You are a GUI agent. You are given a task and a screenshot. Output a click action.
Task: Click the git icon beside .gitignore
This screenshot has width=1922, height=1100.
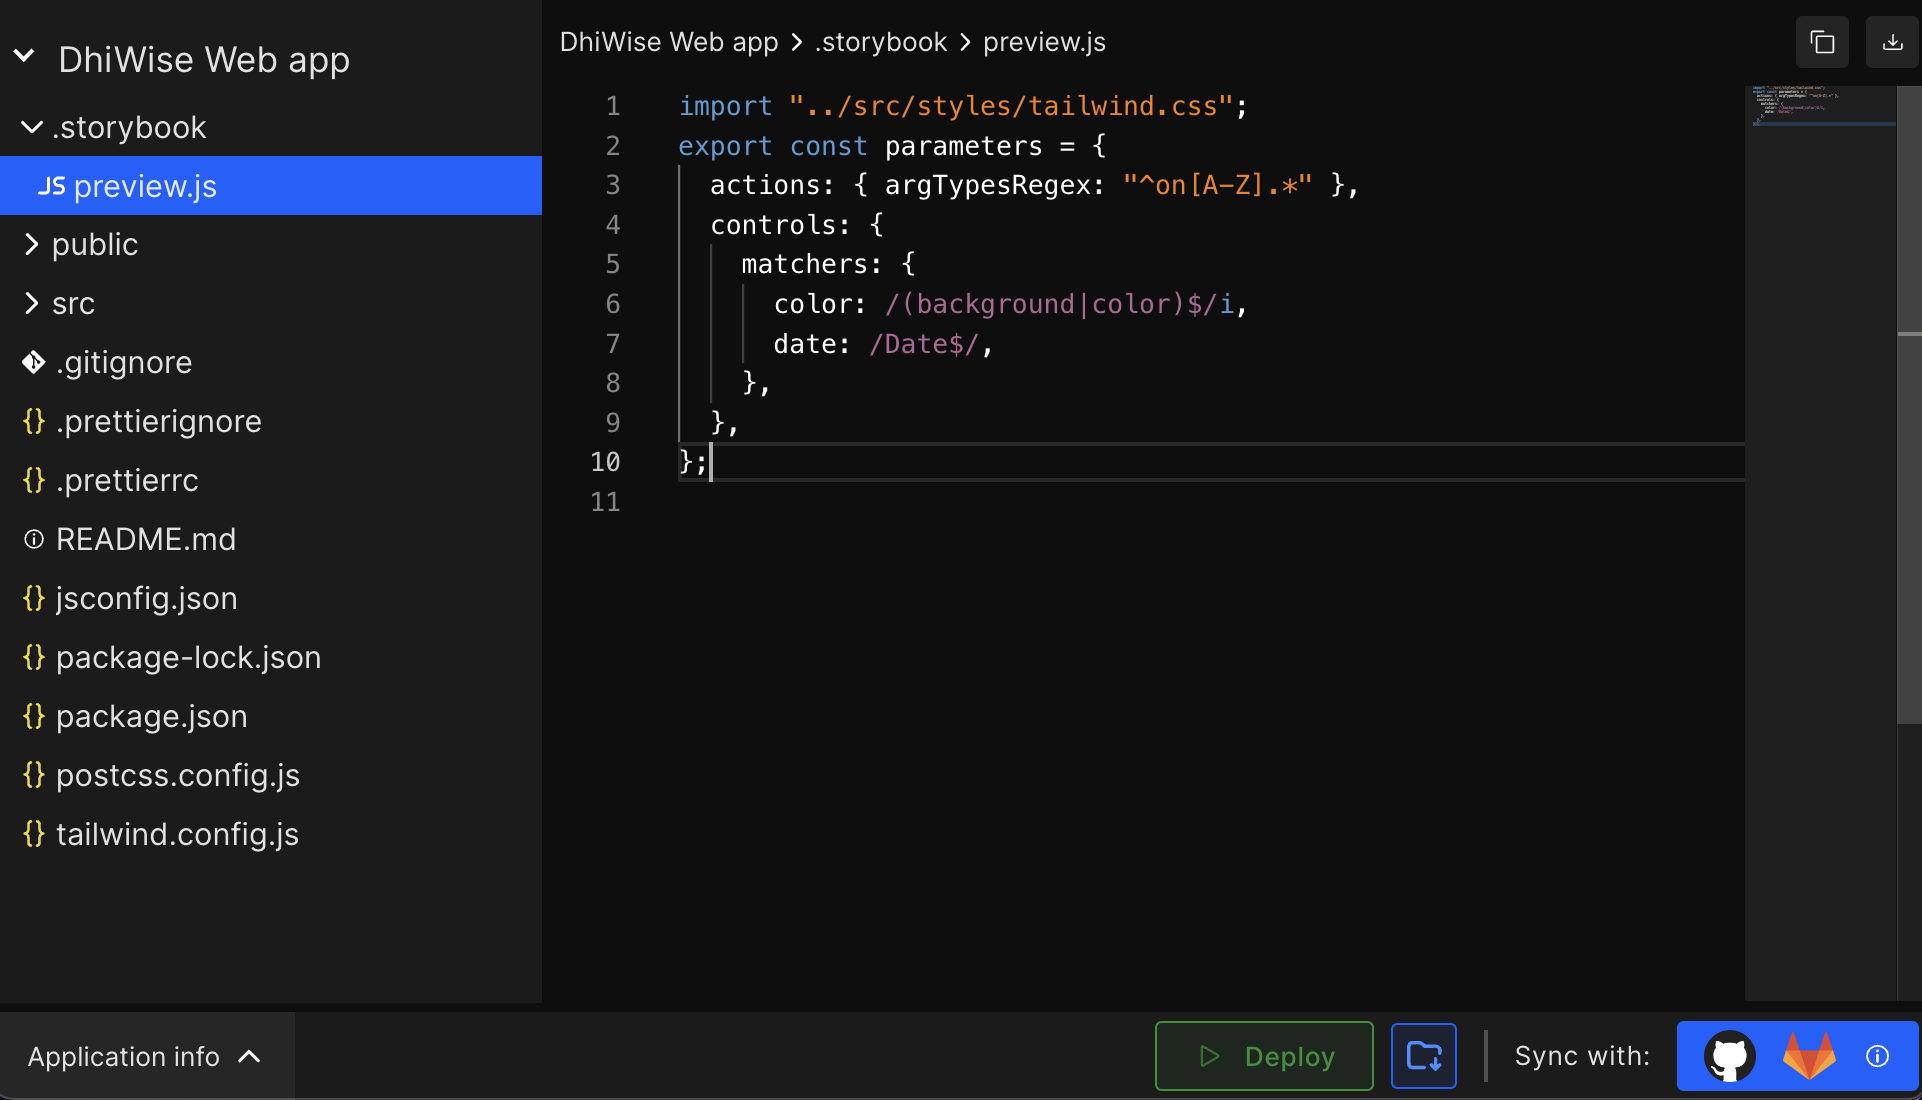tap(34, 362)
